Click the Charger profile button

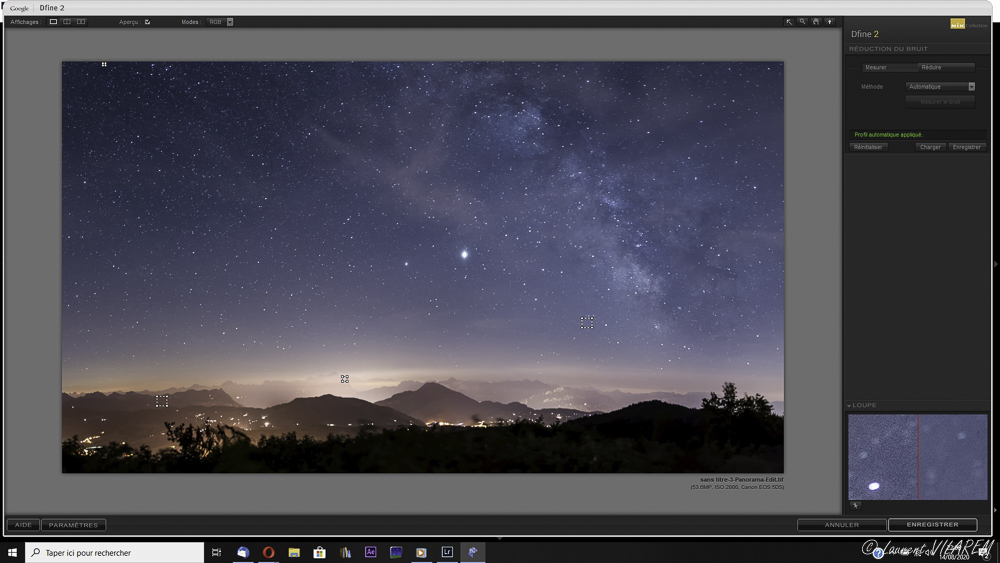coord(930,147)
